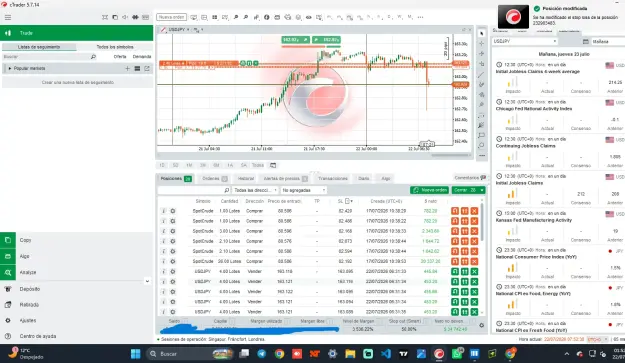
Task: Open Windows Start menu
Action: (x=136, y=354)
